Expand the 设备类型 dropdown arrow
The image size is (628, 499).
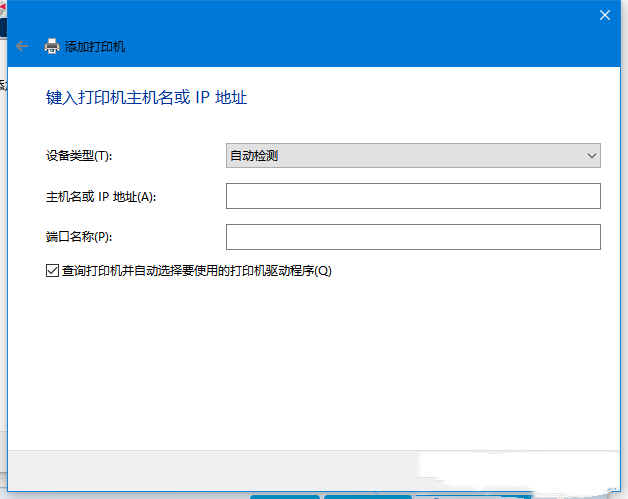591,155
